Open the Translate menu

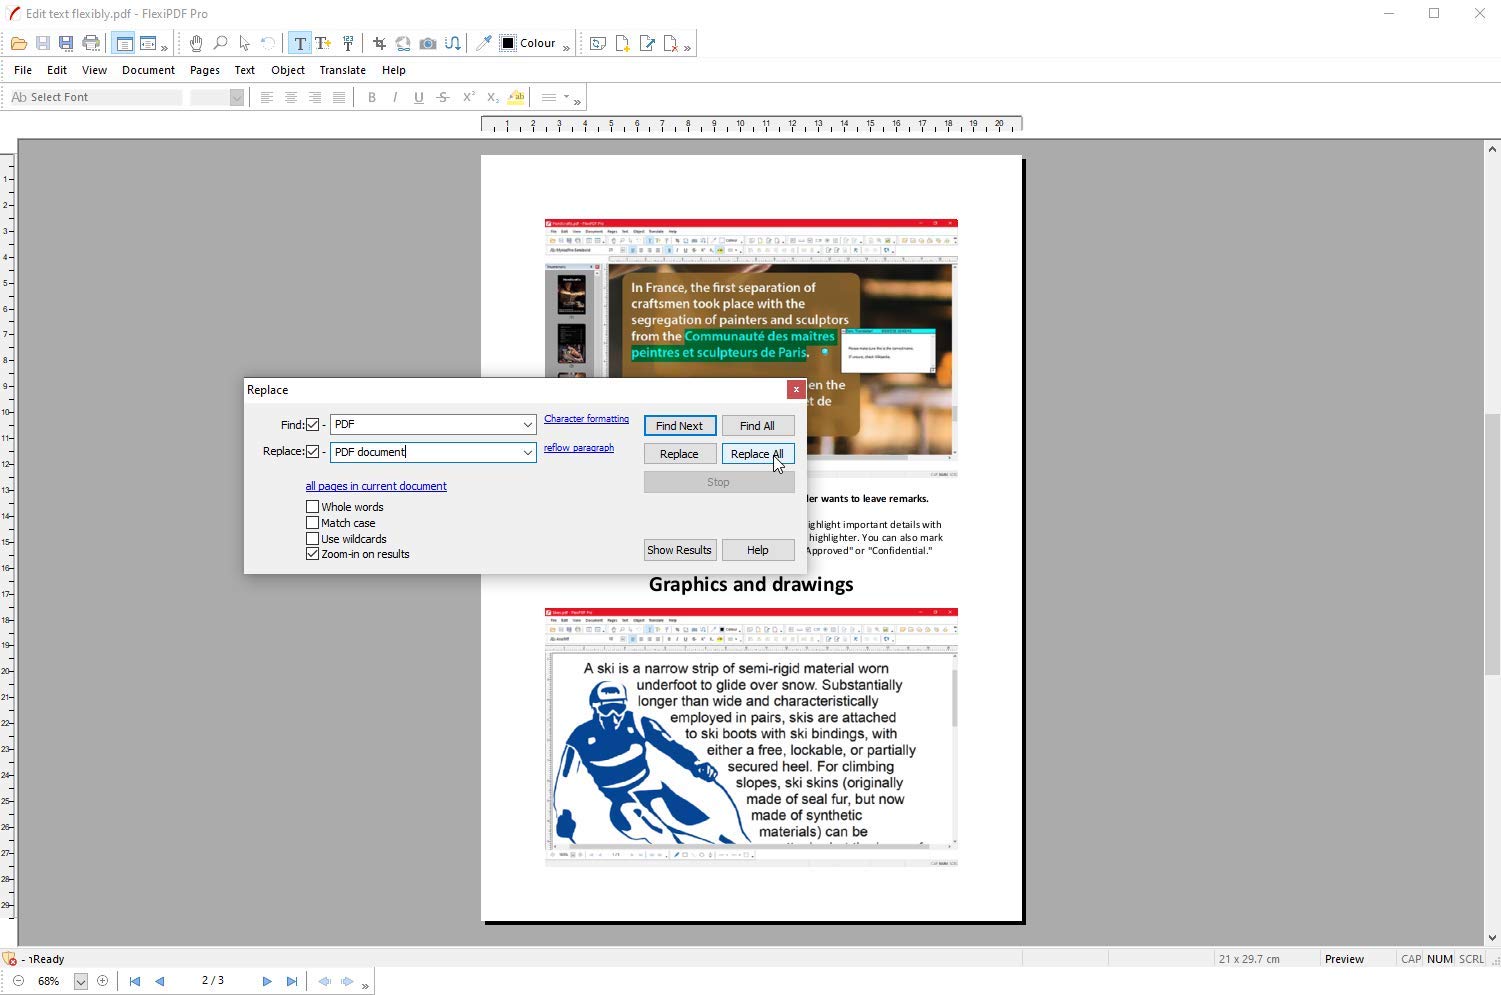(342, 70)
